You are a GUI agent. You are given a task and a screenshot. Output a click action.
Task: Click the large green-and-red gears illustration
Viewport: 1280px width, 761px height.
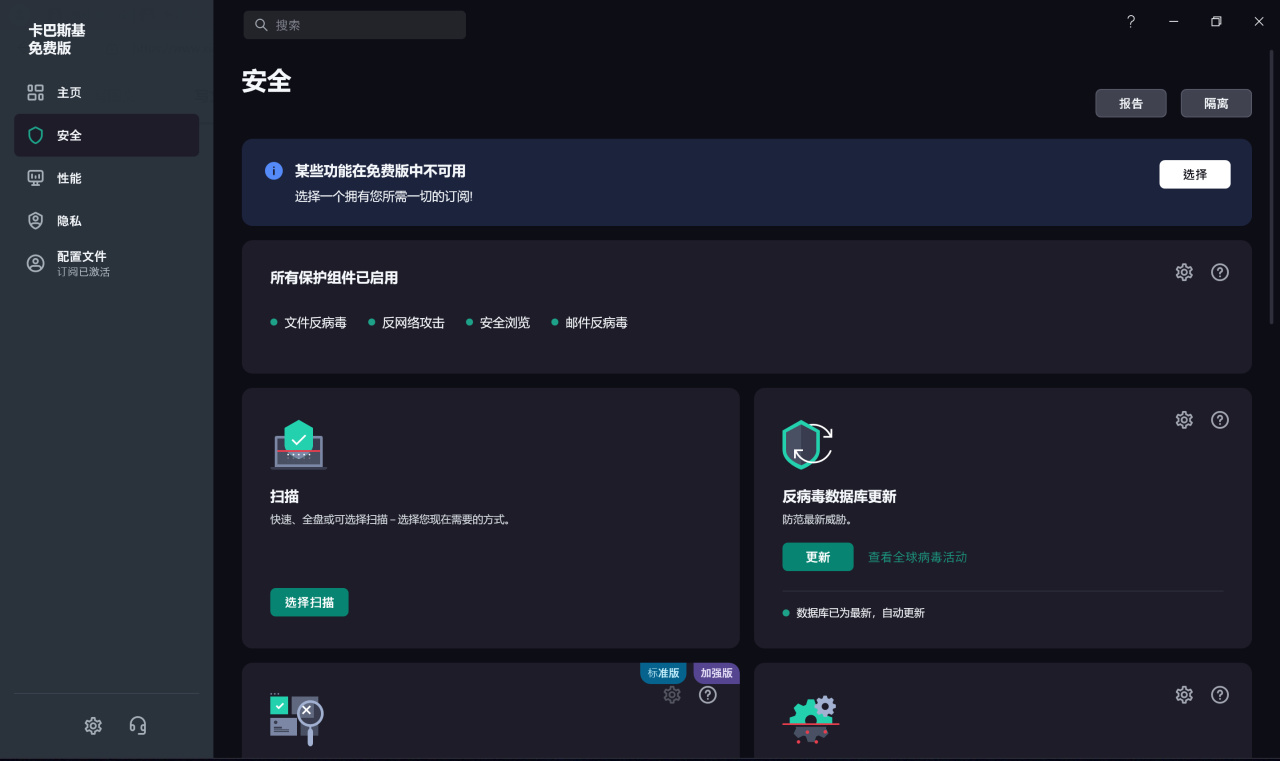coord(811,720)
